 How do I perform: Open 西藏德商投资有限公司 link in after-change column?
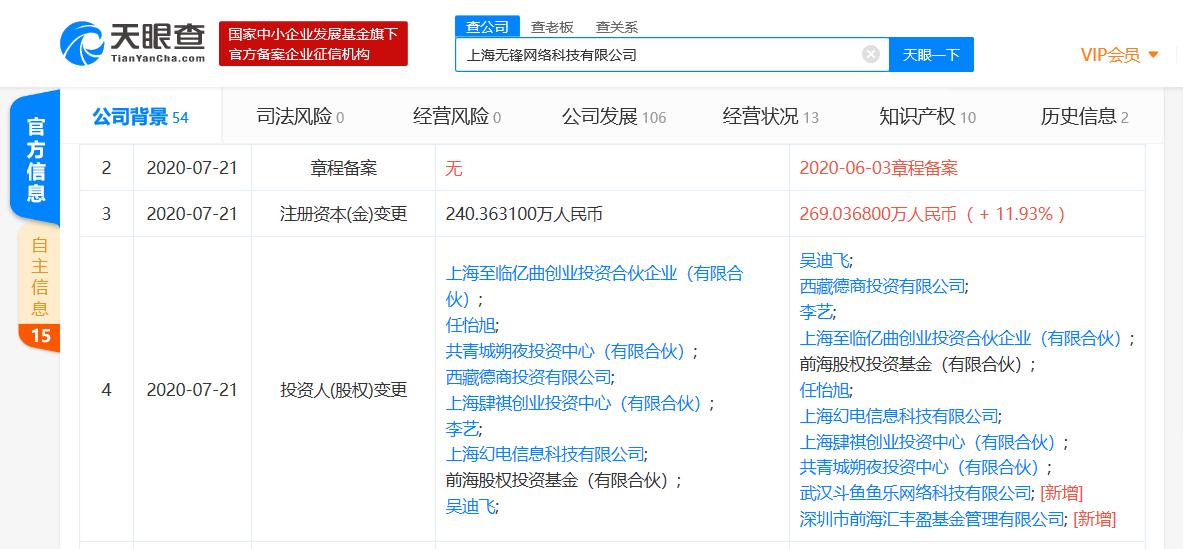883,287
